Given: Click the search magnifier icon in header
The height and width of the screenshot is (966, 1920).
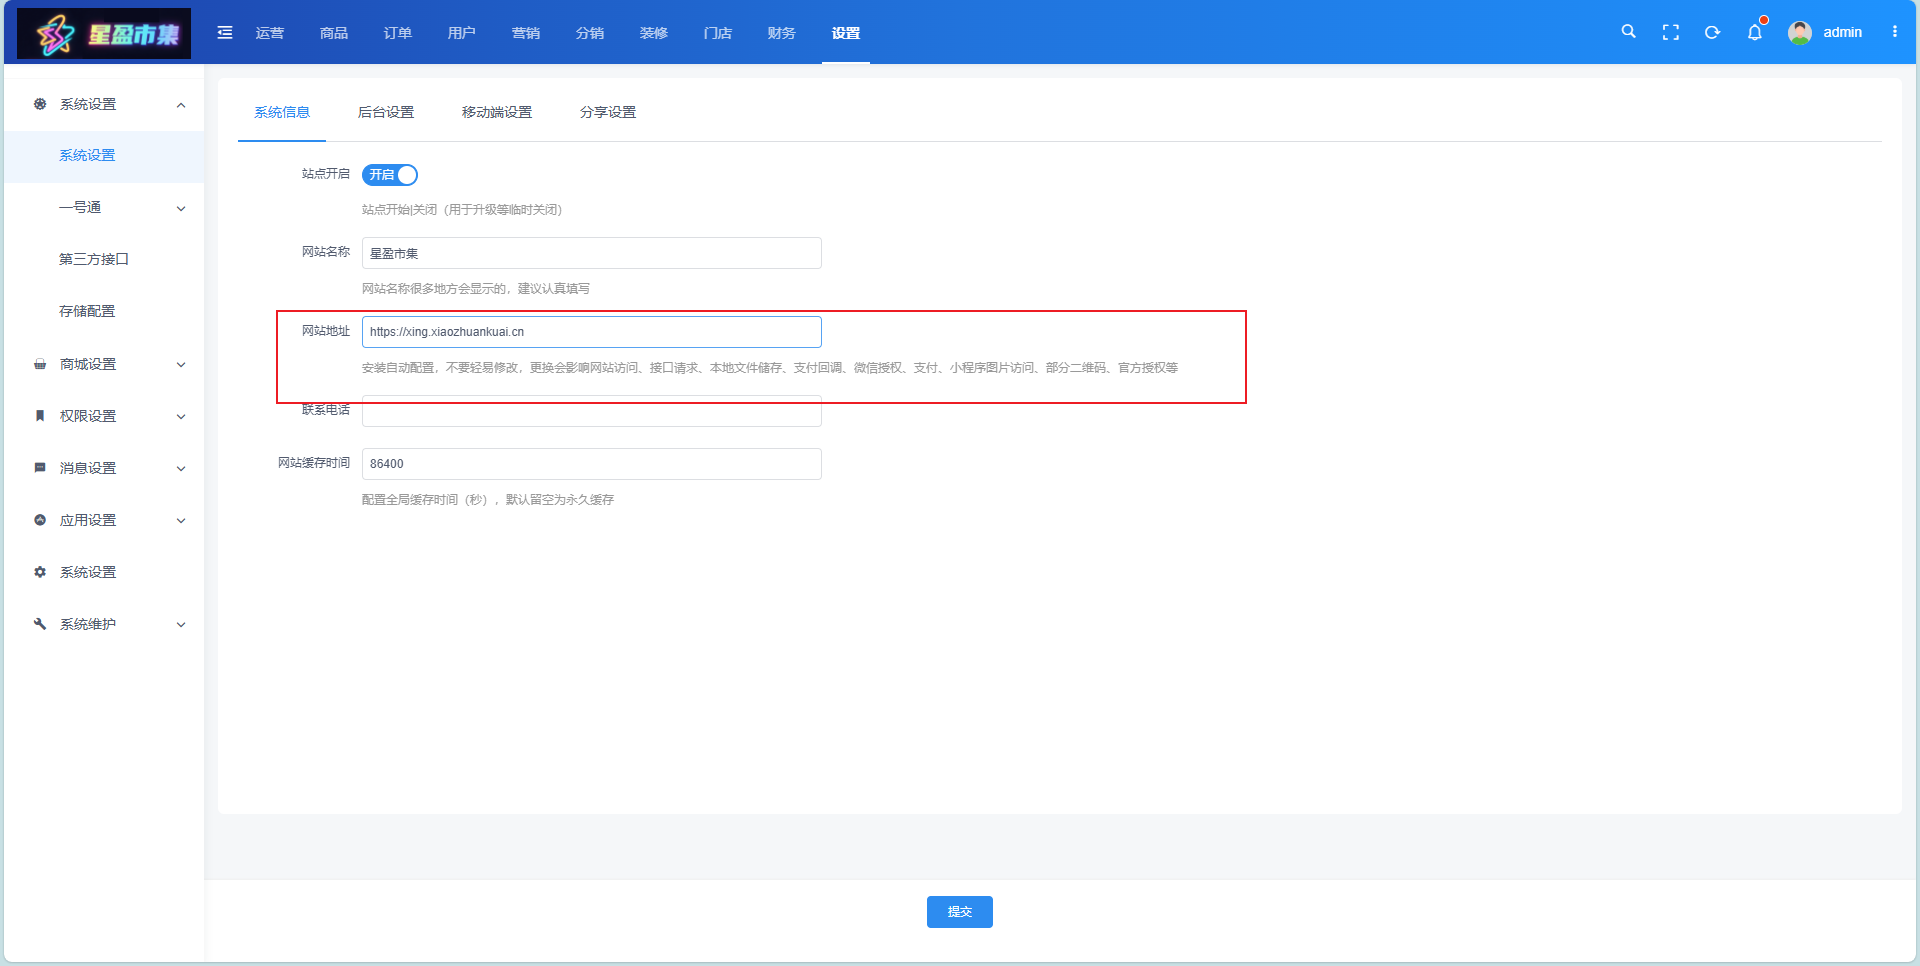Looking at the screenshot, I should pyautogui.click(x=1628, y=32).
